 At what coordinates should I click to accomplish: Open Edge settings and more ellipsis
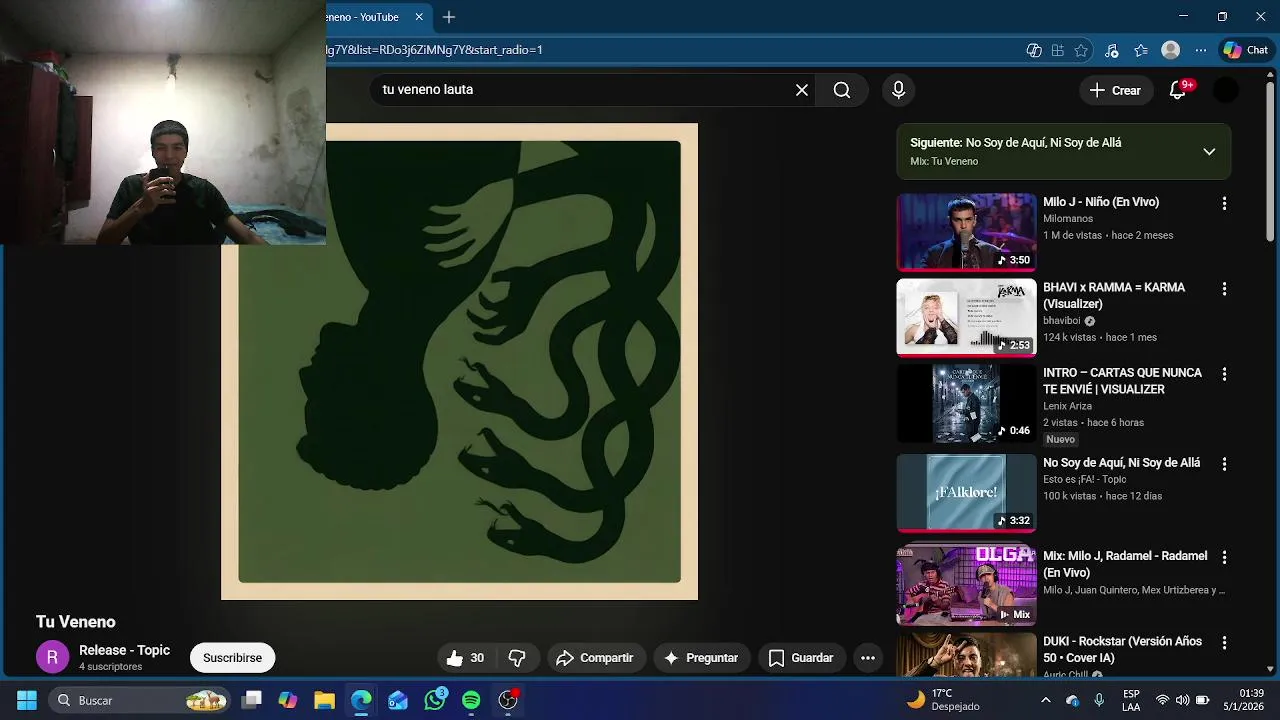(x=1200, y=50)
